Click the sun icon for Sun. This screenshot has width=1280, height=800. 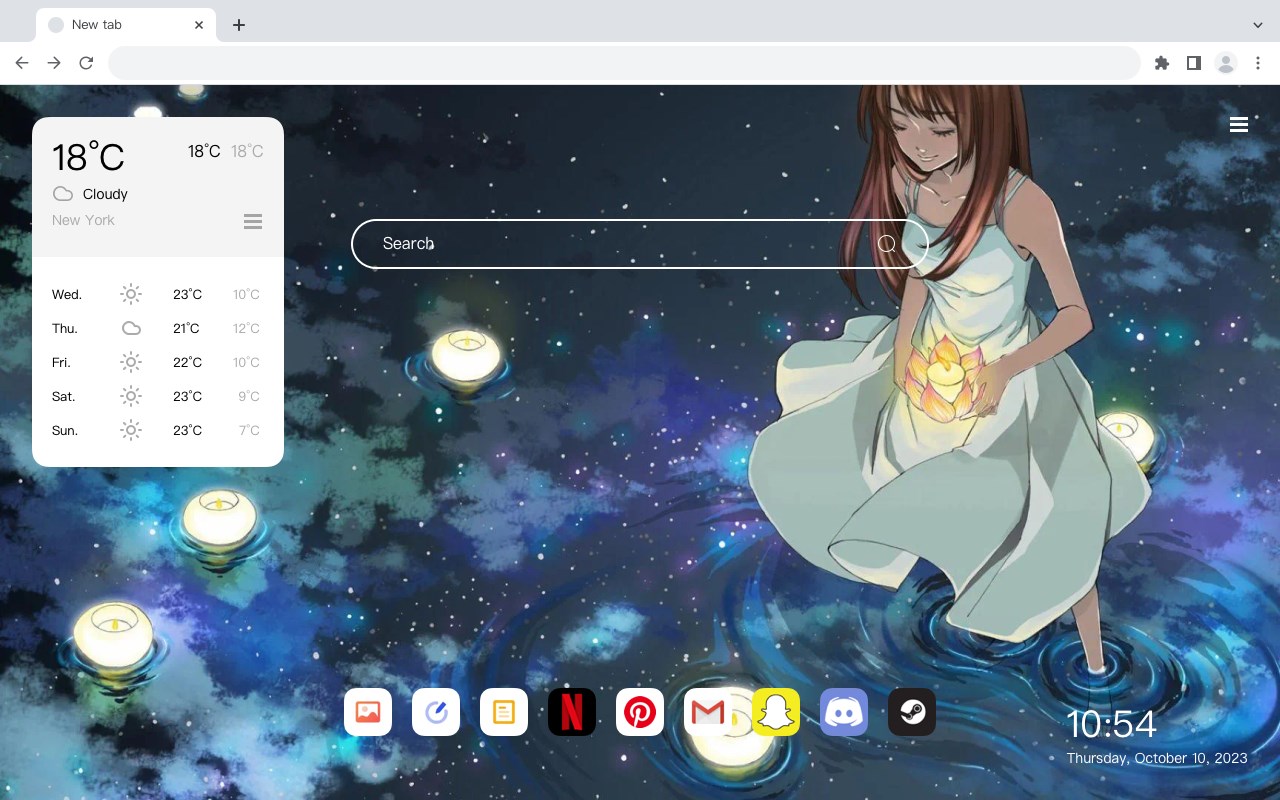coord(131,430)
